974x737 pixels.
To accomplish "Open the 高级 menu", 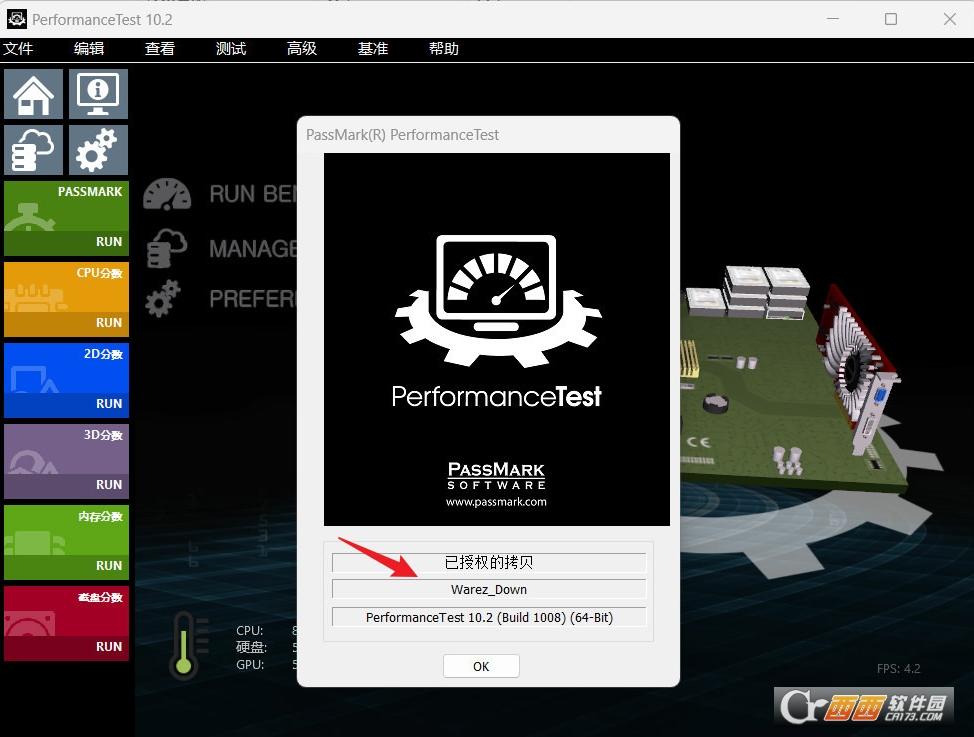I will pos(302,49).
